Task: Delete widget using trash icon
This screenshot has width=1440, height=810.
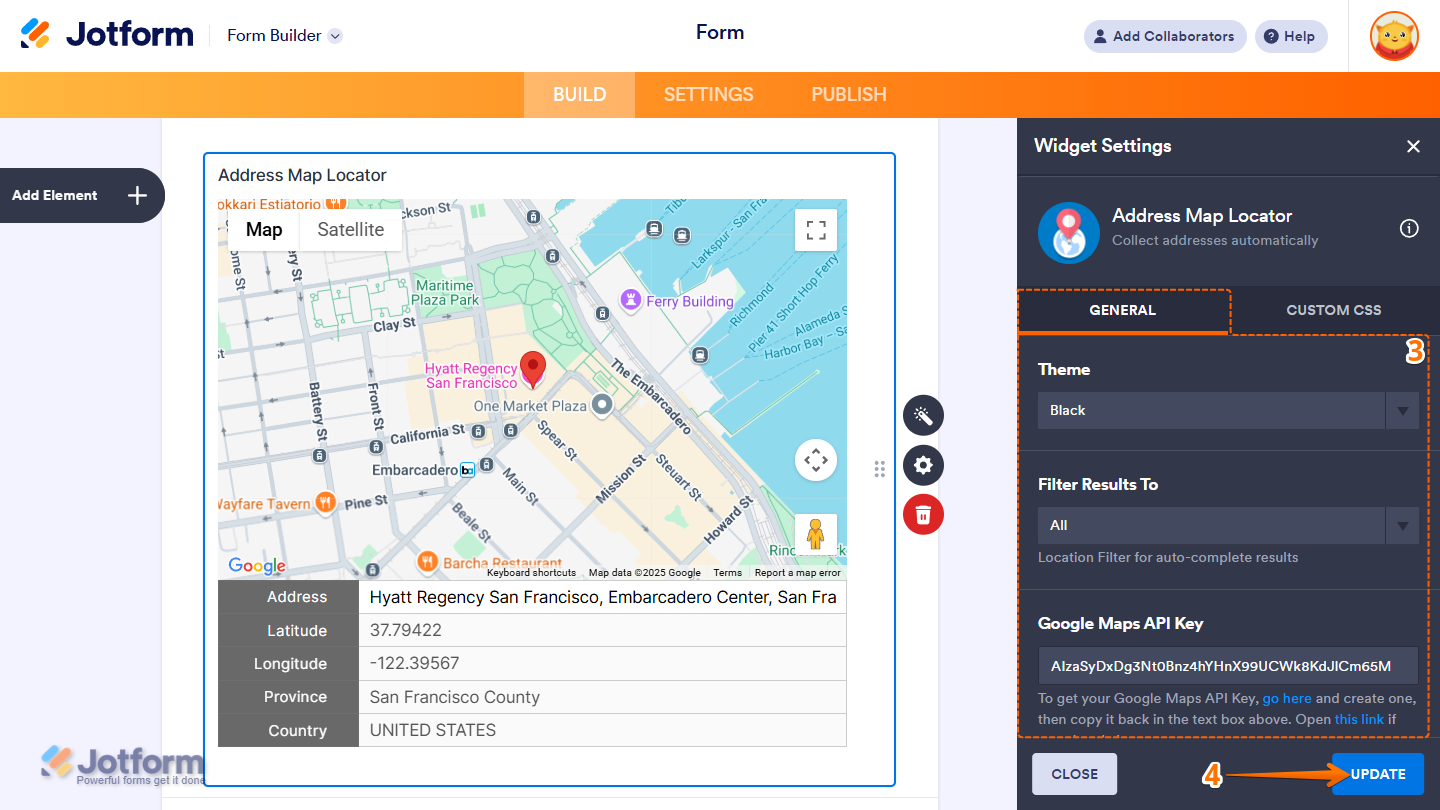Action: click(923, 514)
